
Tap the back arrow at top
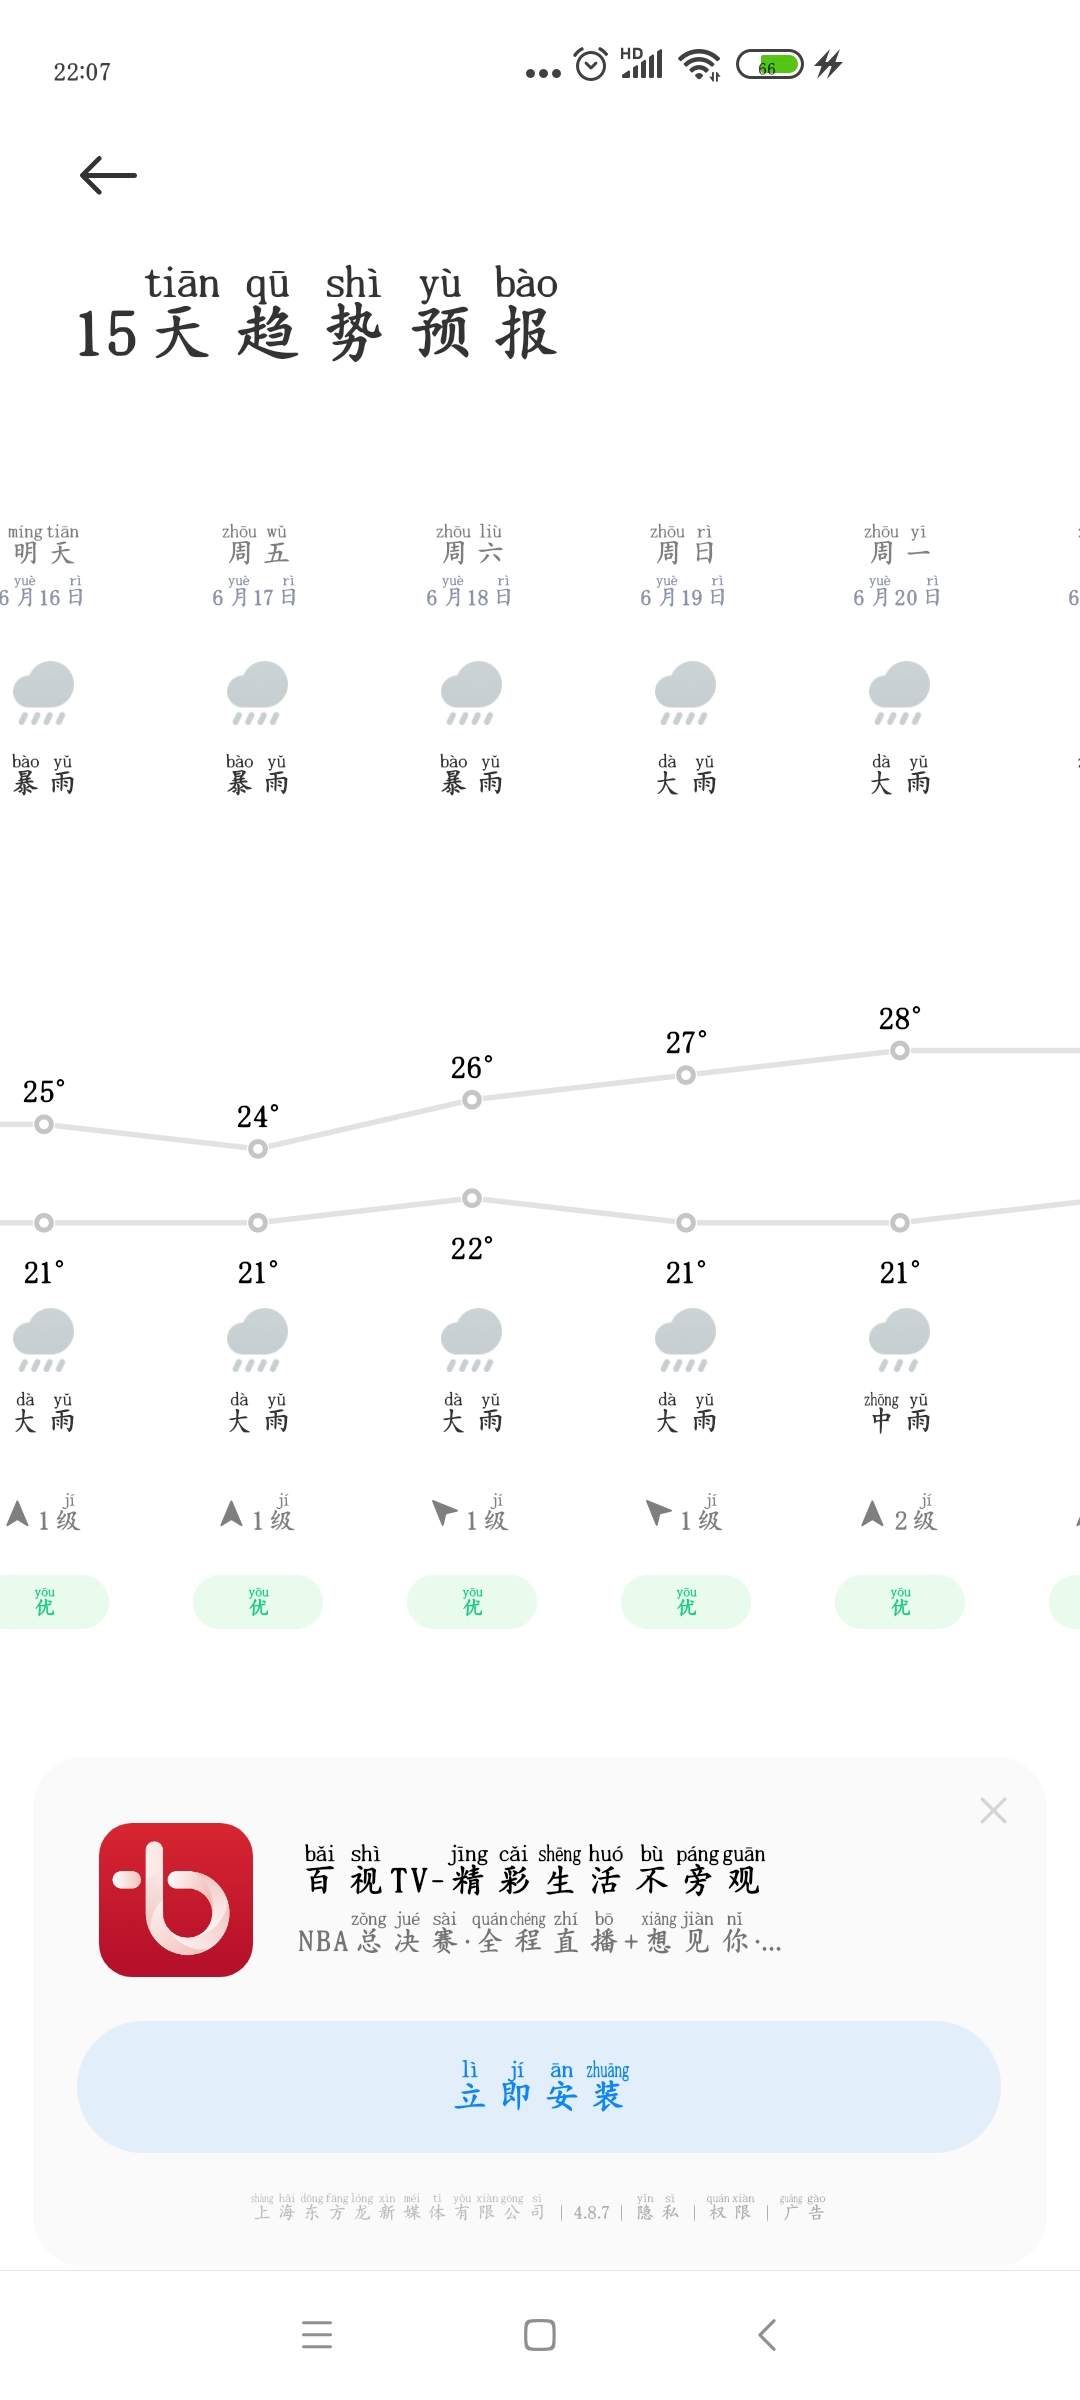[108, 175]
